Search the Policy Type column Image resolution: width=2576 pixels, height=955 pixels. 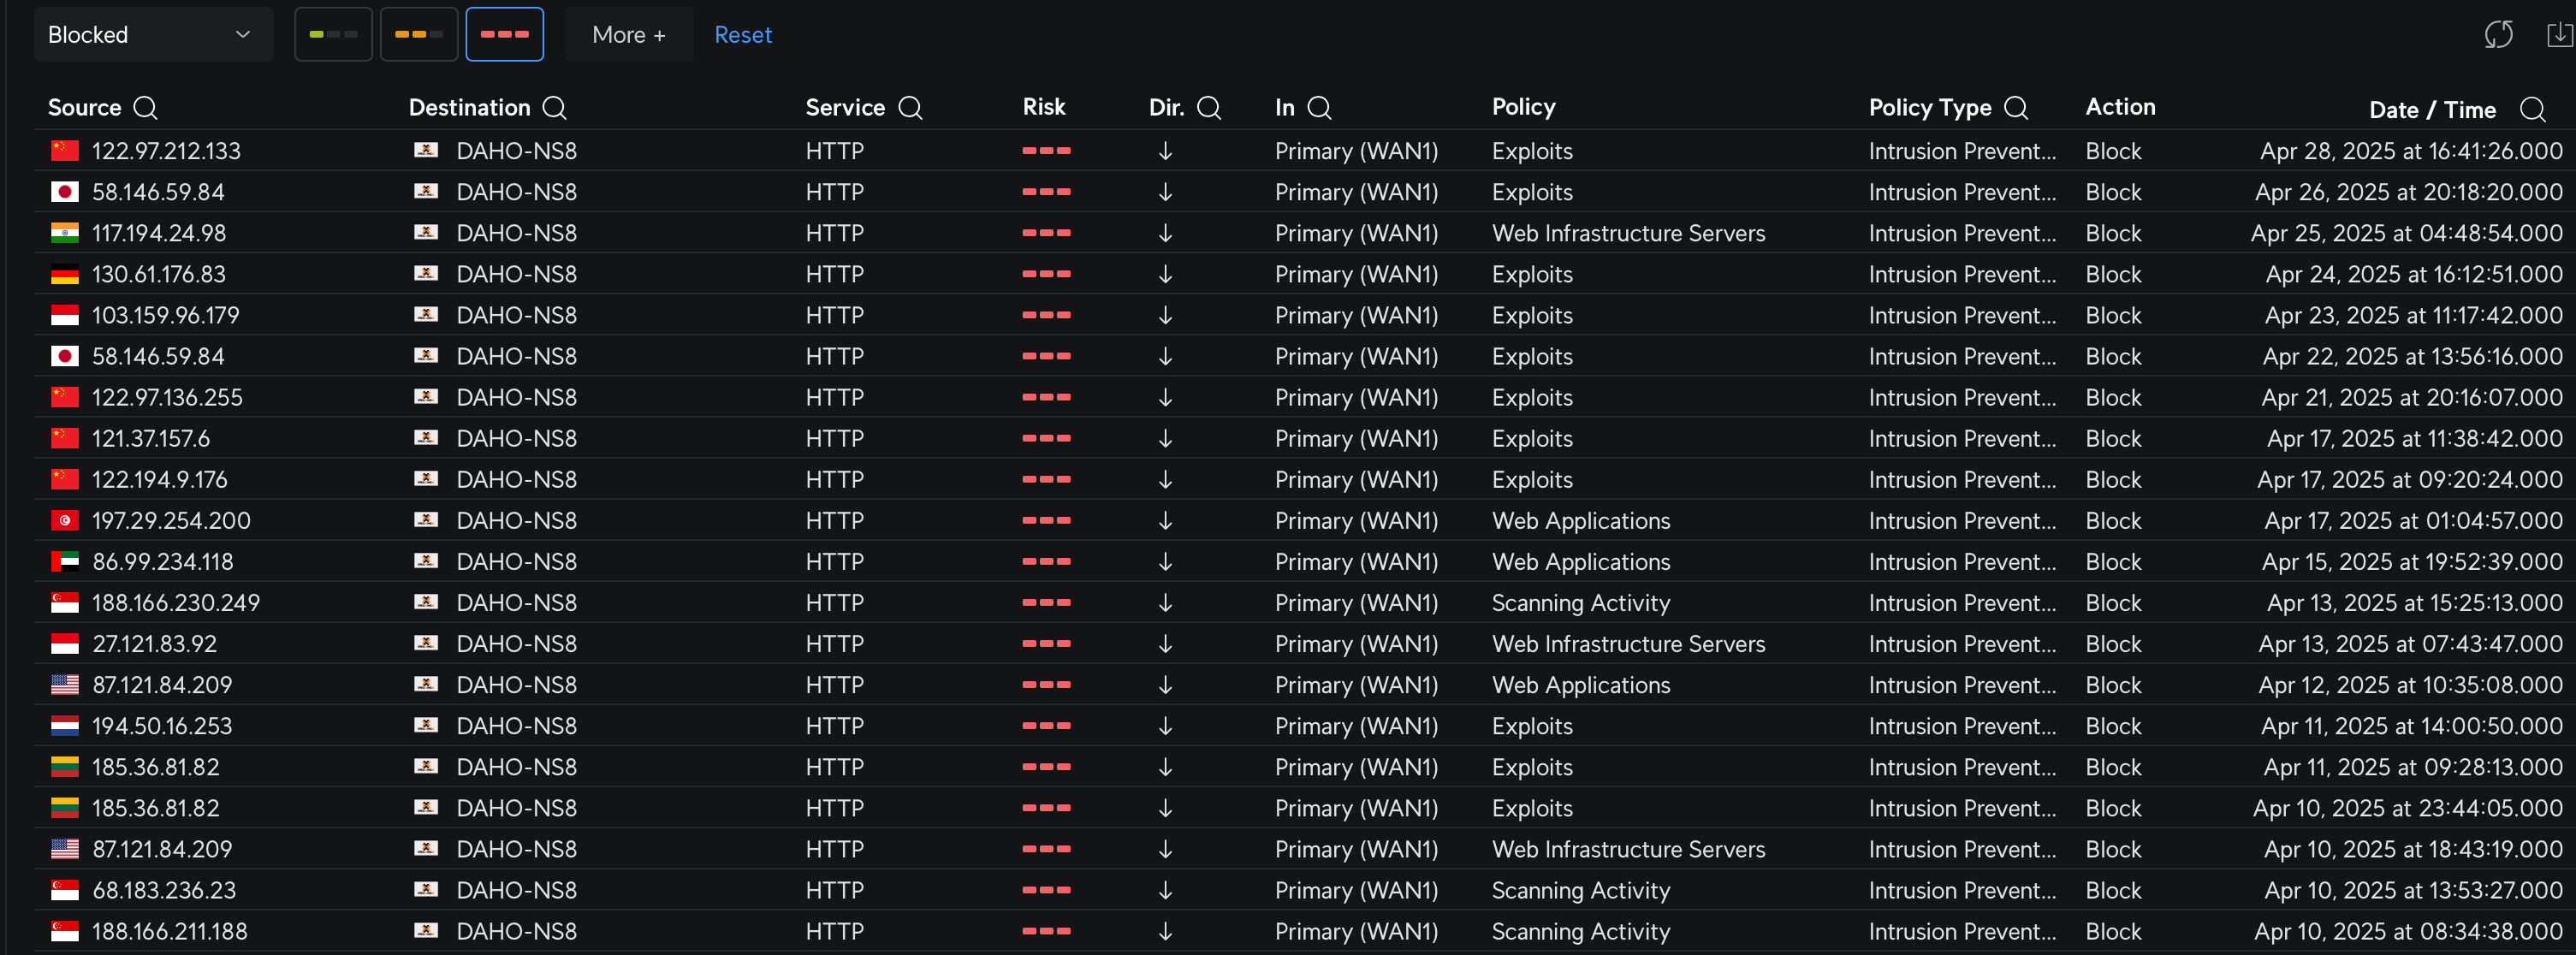[x=2016, y=108]
